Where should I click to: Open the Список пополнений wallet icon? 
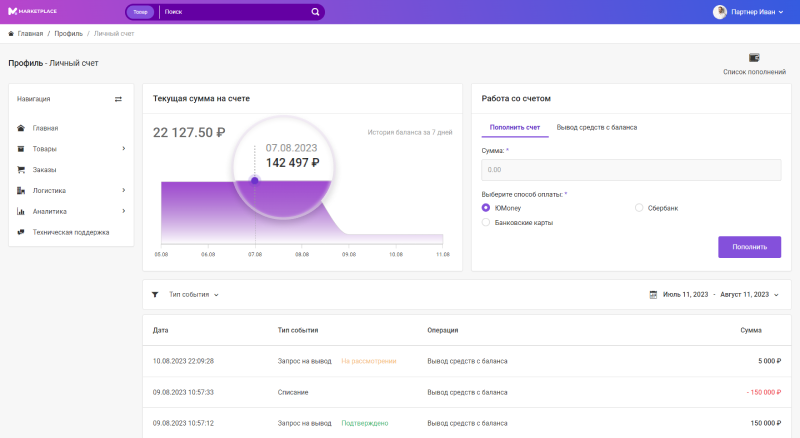(x=754, y=58)
